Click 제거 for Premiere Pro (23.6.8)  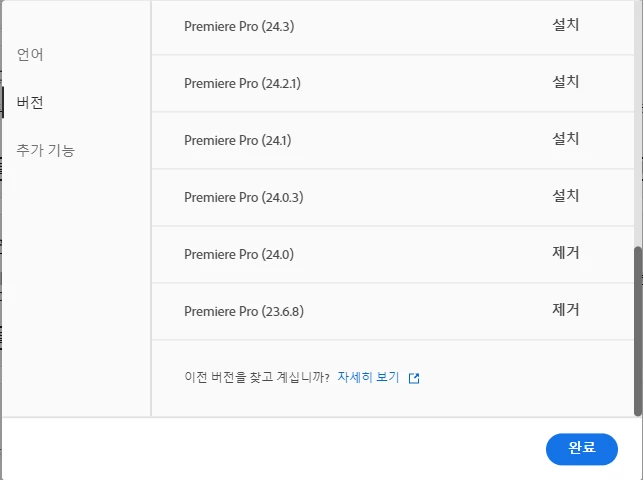coord(565,310)
